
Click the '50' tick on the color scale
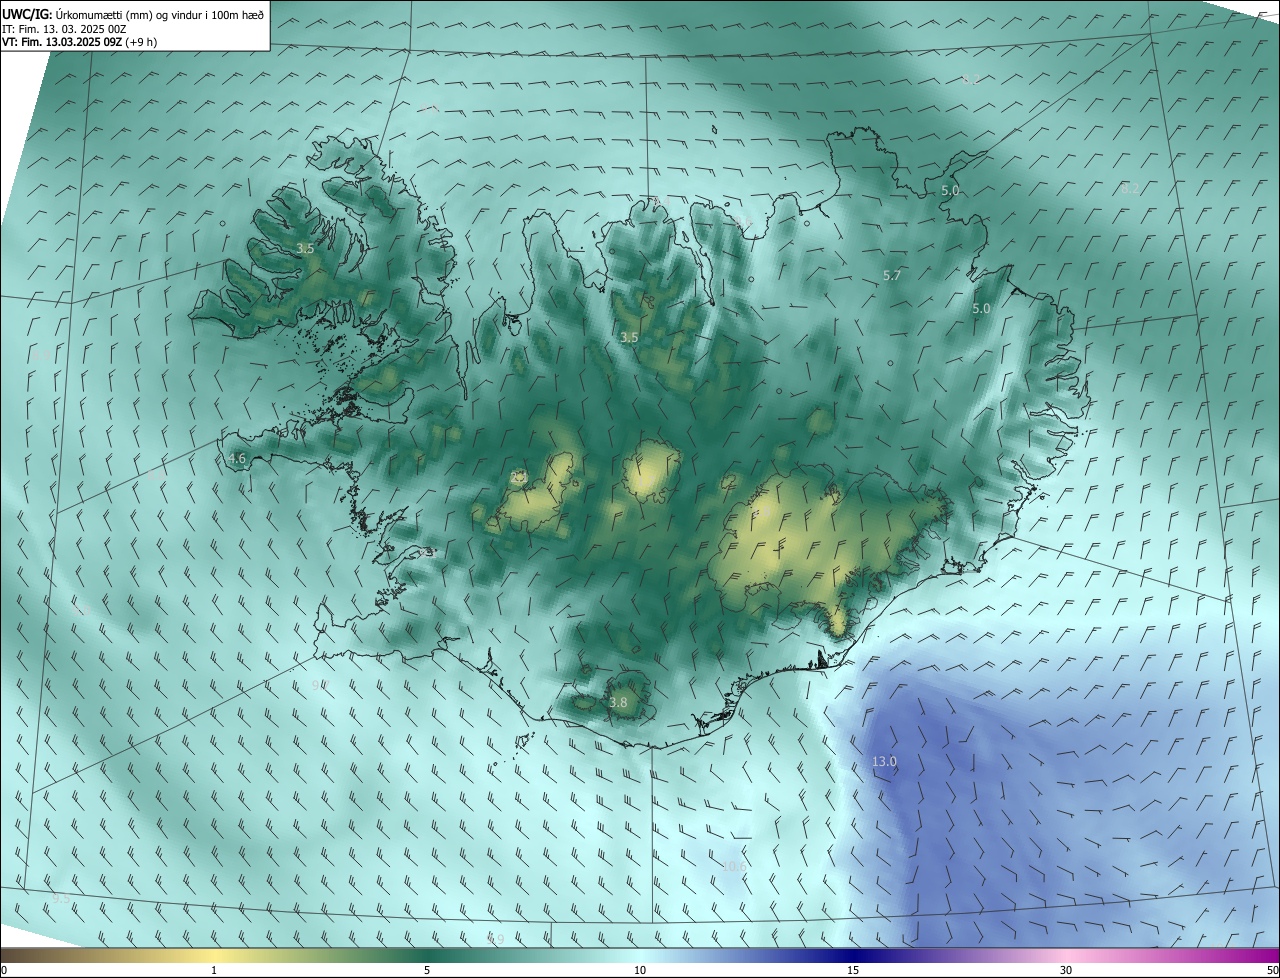(x=1272, y=970)
